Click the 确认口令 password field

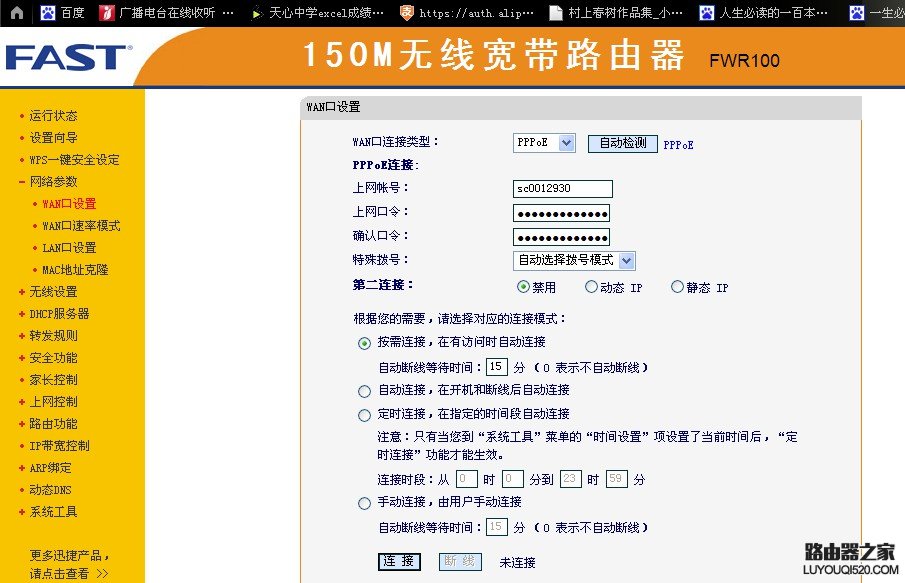click(561, 237)
